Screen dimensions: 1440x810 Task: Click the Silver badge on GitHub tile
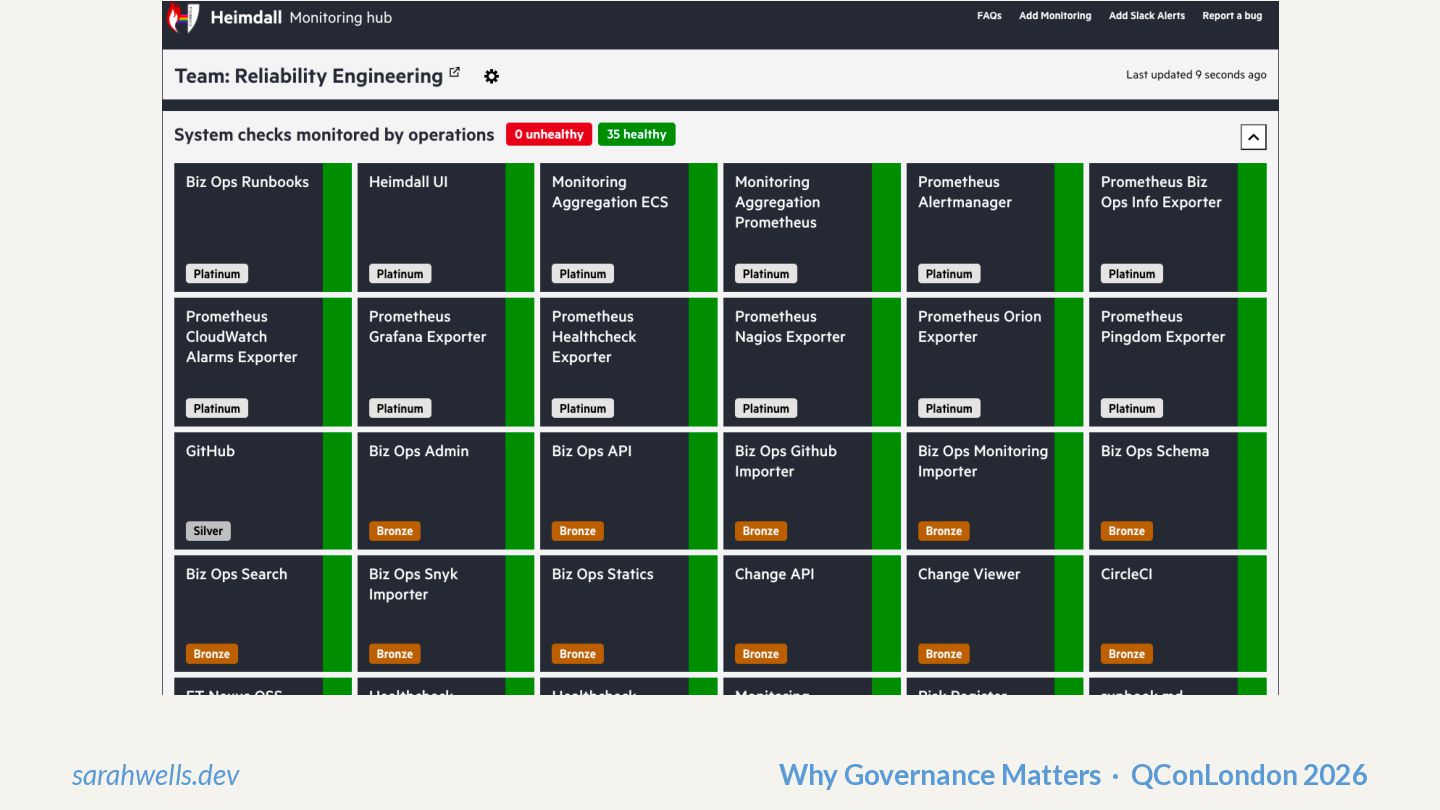point(208,531)
